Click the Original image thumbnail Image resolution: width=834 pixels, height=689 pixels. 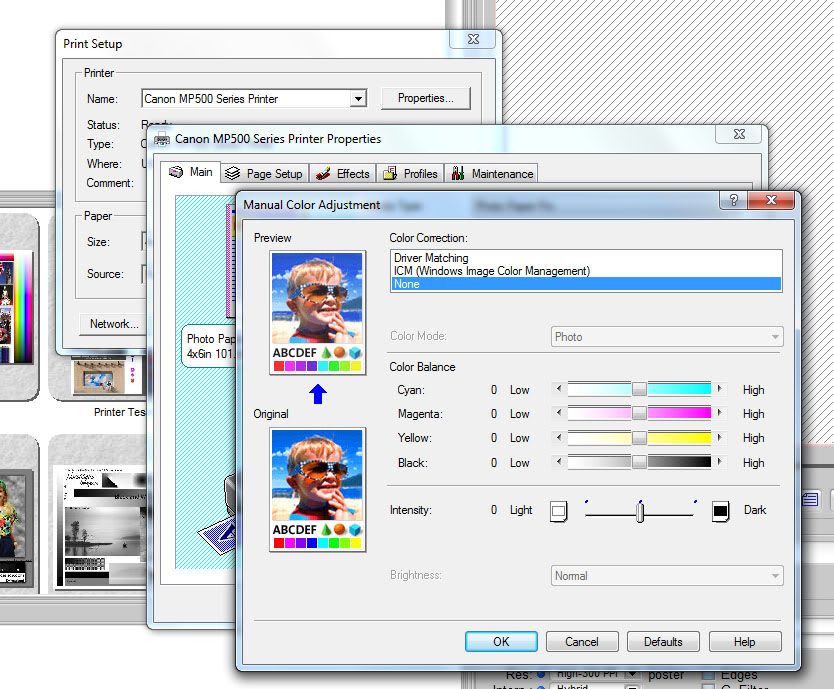pos(318,489)
